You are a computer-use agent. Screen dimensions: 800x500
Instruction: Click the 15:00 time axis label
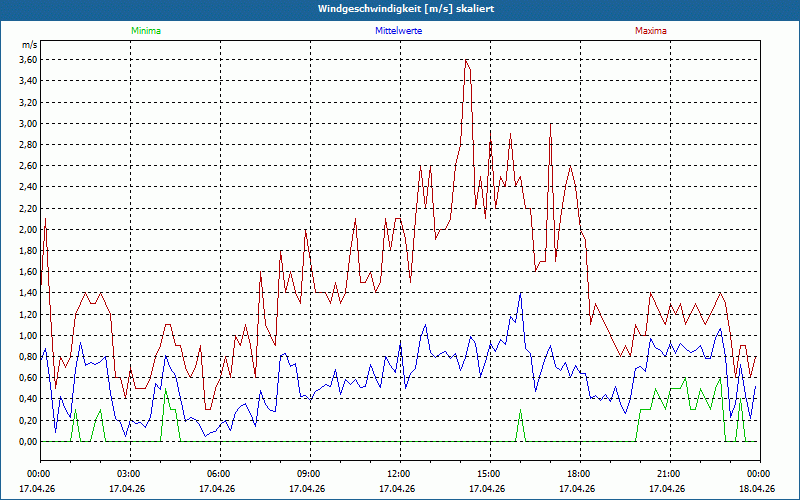point(490,474)
